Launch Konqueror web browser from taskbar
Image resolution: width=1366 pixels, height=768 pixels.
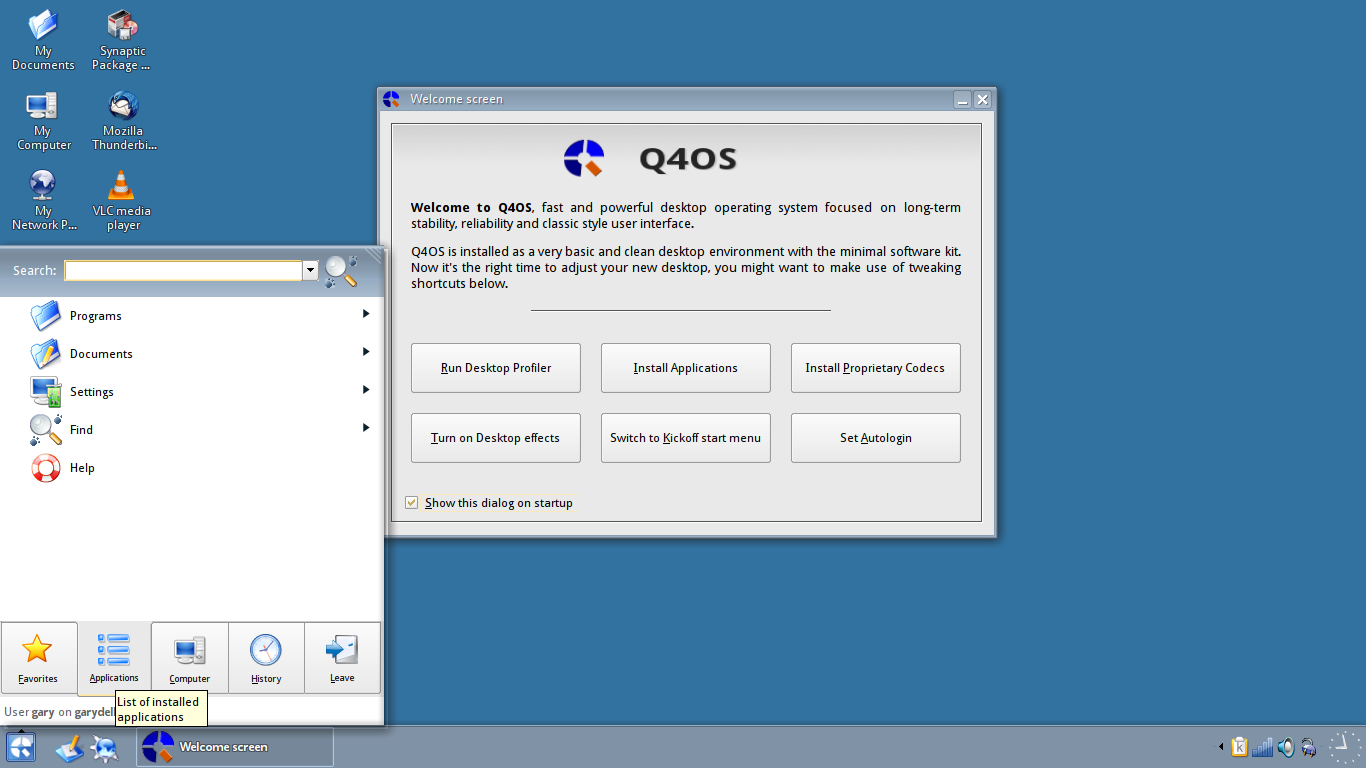[x=104, y=747]
